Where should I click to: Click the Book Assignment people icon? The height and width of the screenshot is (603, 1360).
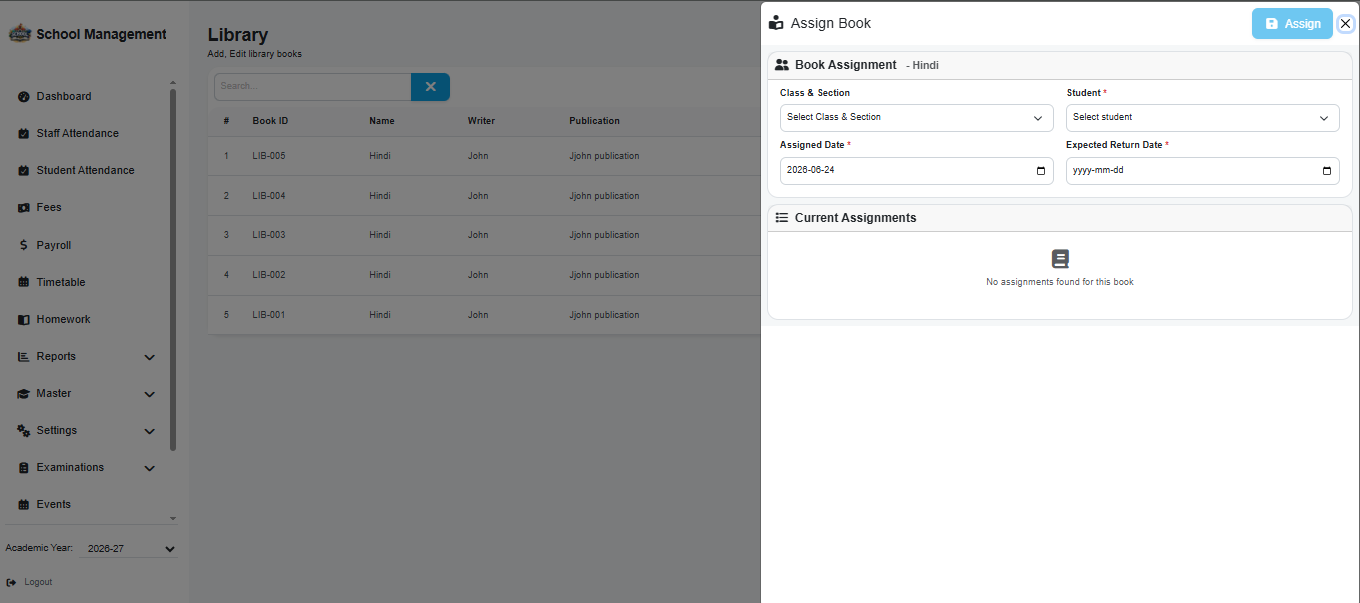(782, 65)
